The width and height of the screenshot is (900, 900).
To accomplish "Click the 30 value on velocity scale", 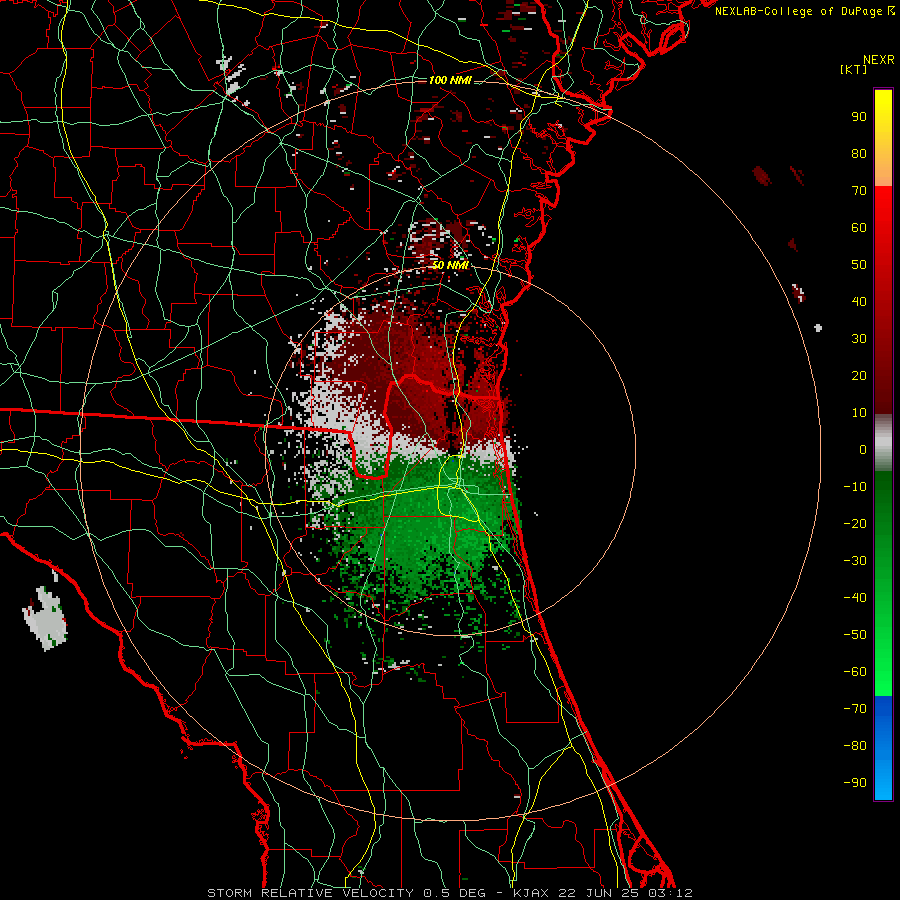I will (x=859, y=339).
